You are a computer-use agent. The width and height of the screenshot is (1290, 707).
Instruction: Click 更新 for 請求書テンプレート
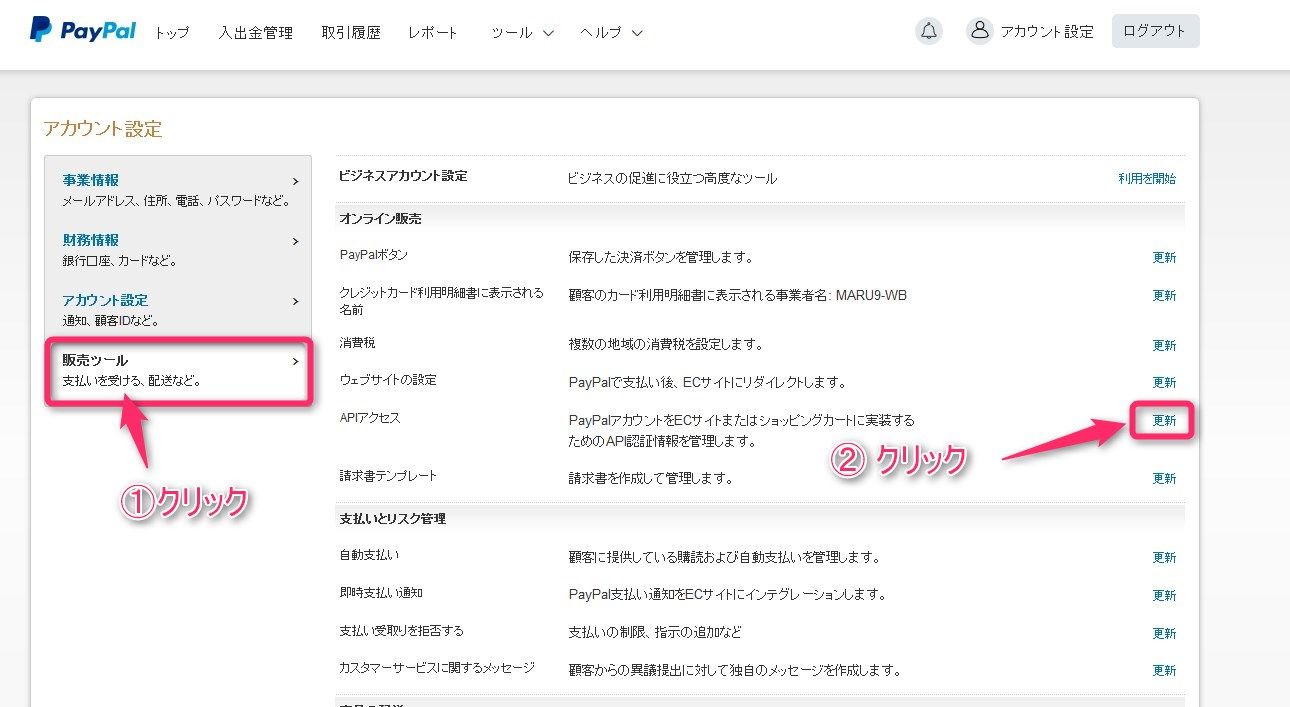1164,478
